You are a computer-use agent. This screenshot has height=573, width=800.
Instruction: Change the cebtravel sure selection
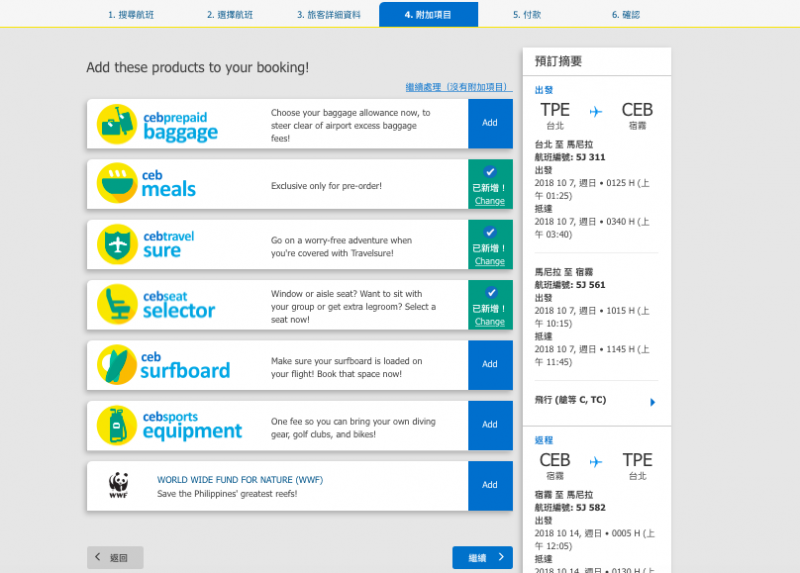490,261
